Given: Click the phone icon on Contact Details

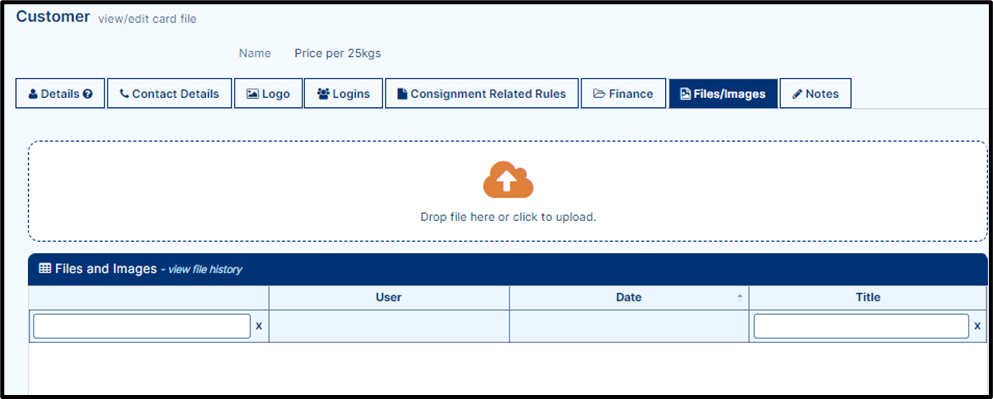Looking at the screenshot, I should pyautogui.click(x=124, y=94).
